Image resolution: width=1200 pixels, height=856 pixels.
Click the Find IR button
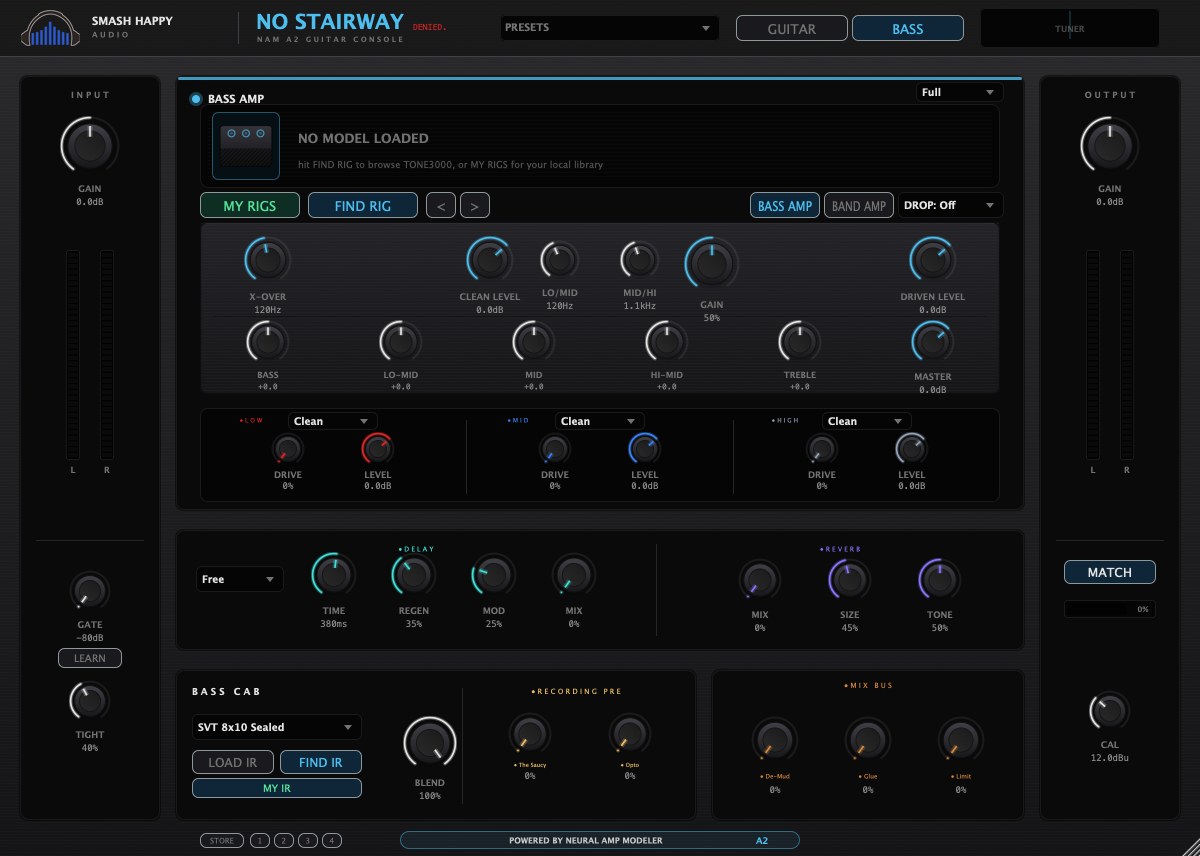[x=320, y=762]
